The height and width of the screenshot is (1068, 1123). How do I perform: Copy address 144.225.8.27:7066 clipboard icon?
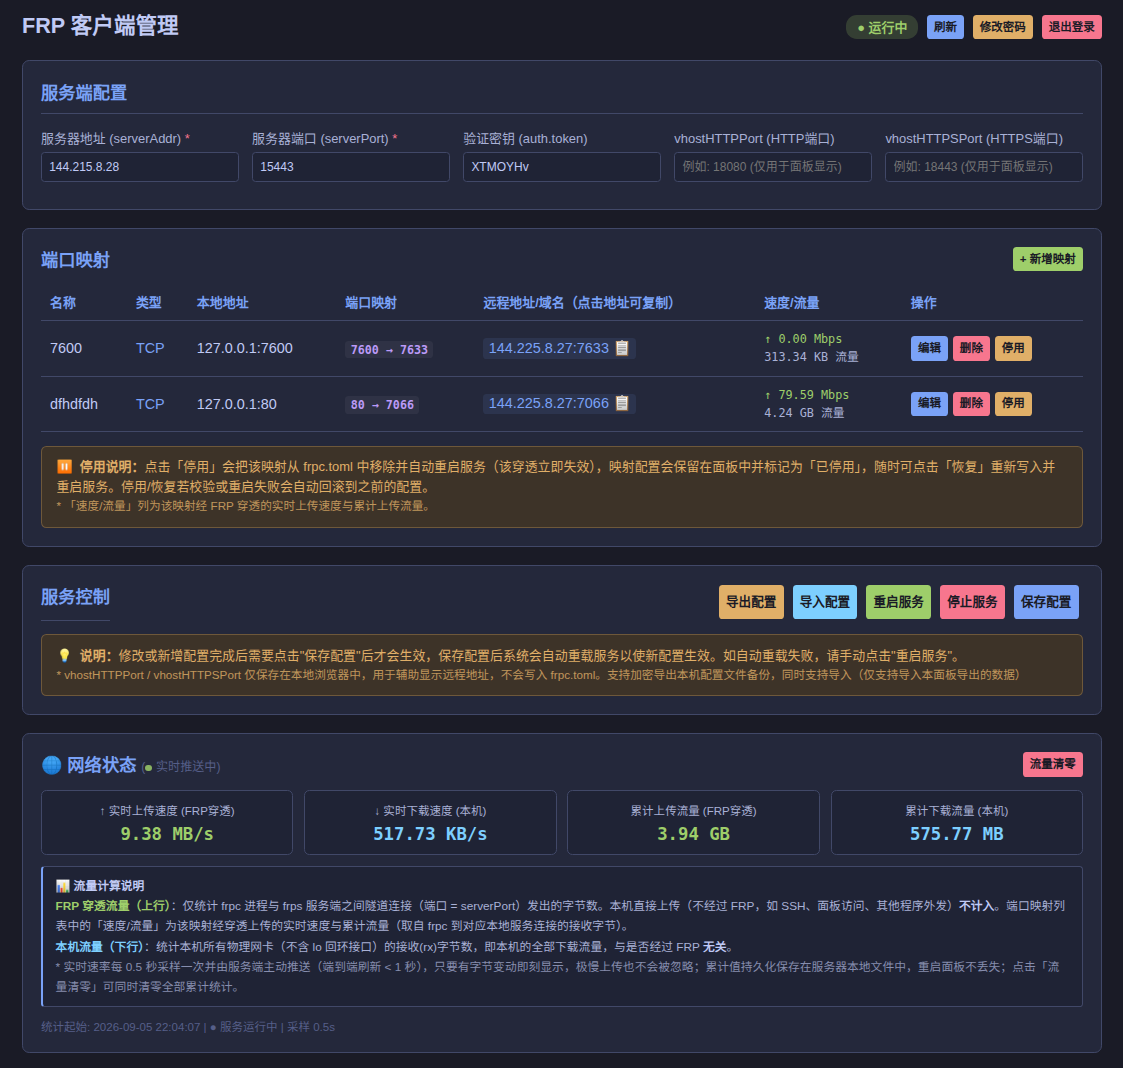(x=622, y=403)
